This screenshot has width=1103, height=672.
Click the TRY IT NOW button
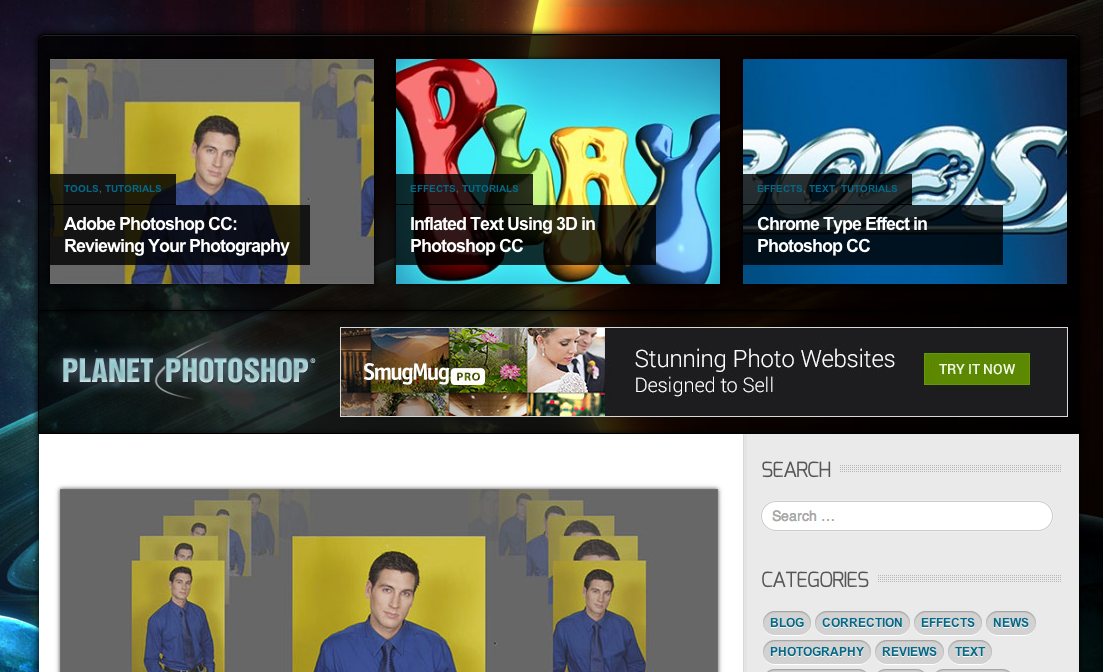point(976,369)
